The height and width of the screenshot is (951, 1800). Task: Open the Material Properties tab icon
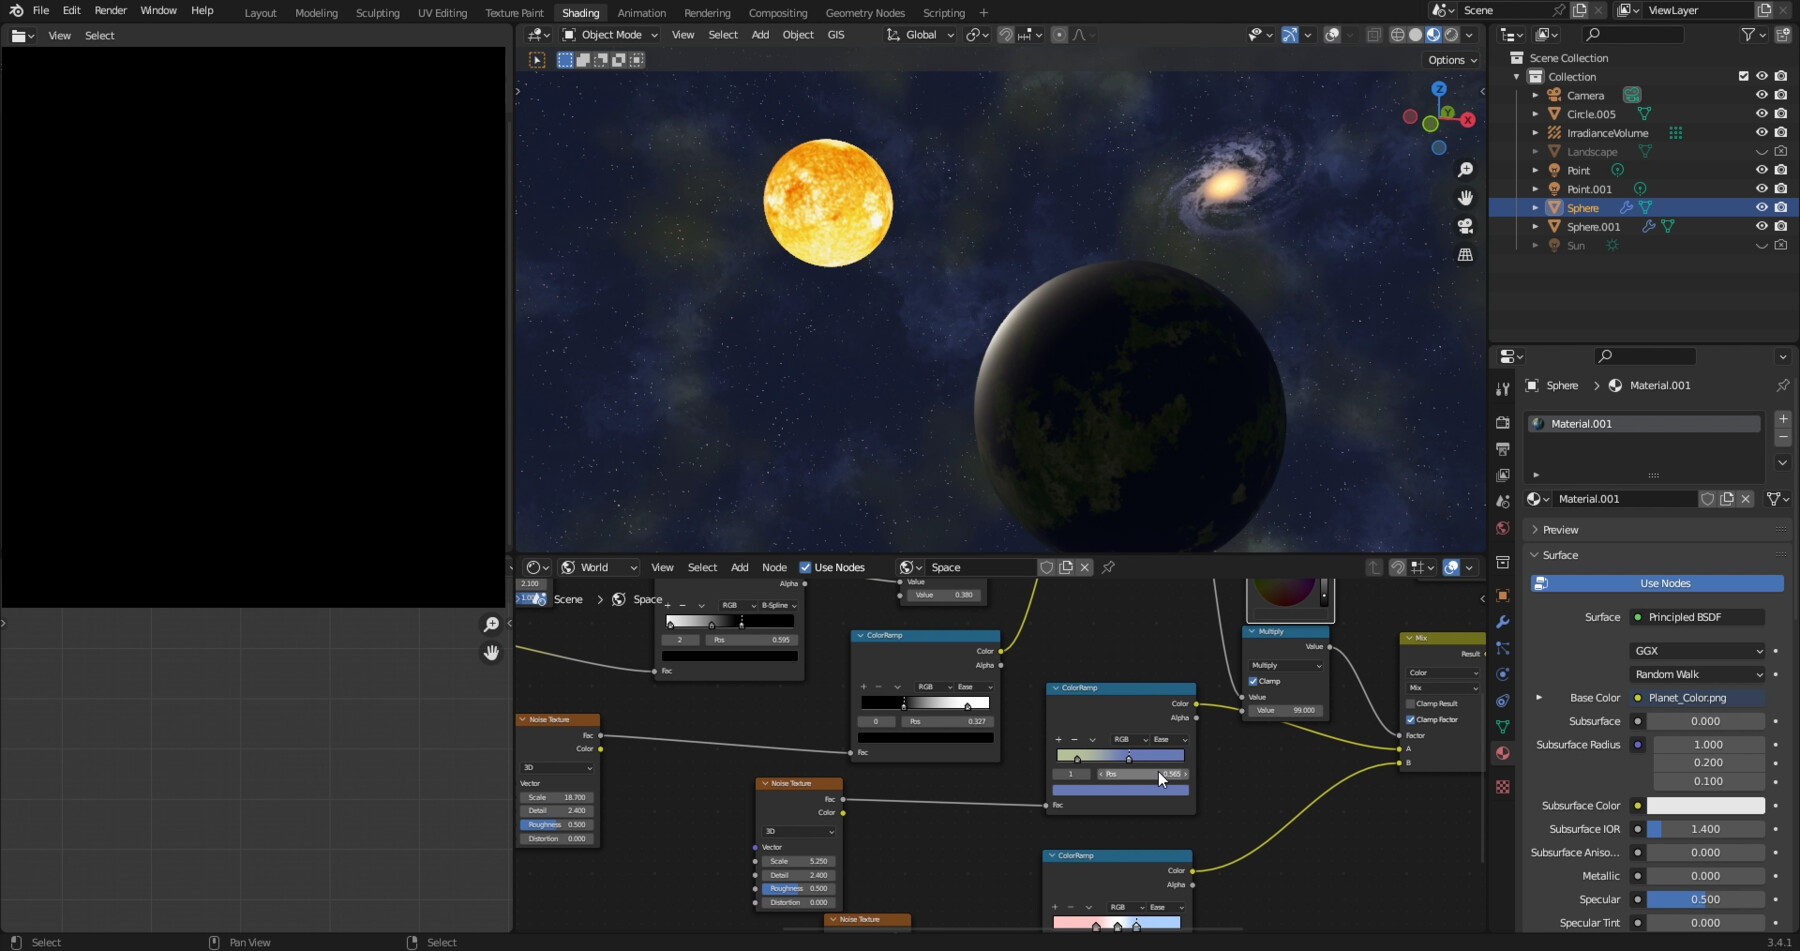[1503, 753]
